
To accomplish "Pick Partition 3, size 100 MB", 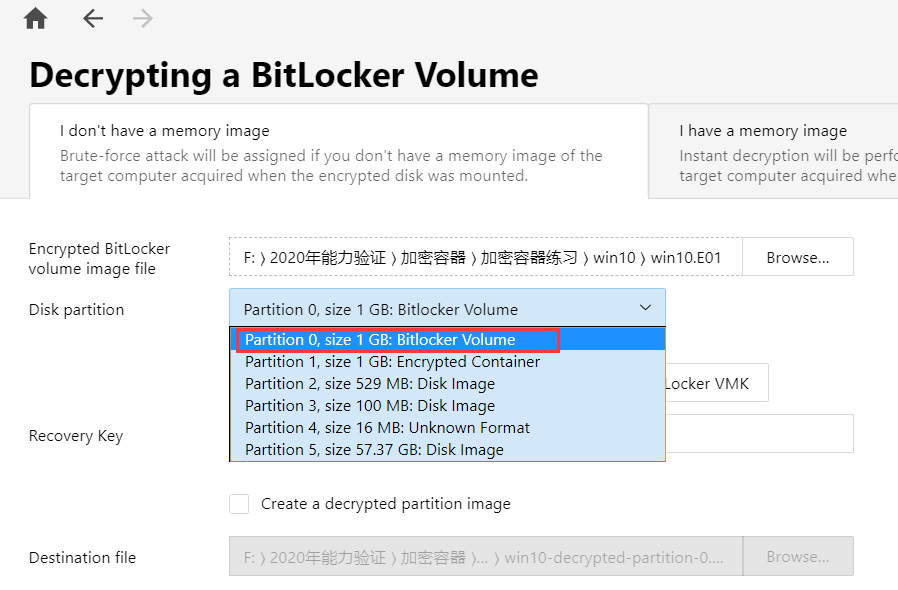I will 370,406.
